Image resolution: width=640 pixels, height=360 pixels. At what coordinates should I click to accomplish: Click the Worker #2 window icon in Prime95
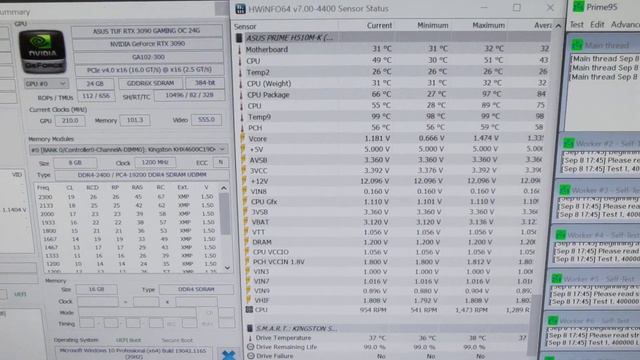pos(569,143)
